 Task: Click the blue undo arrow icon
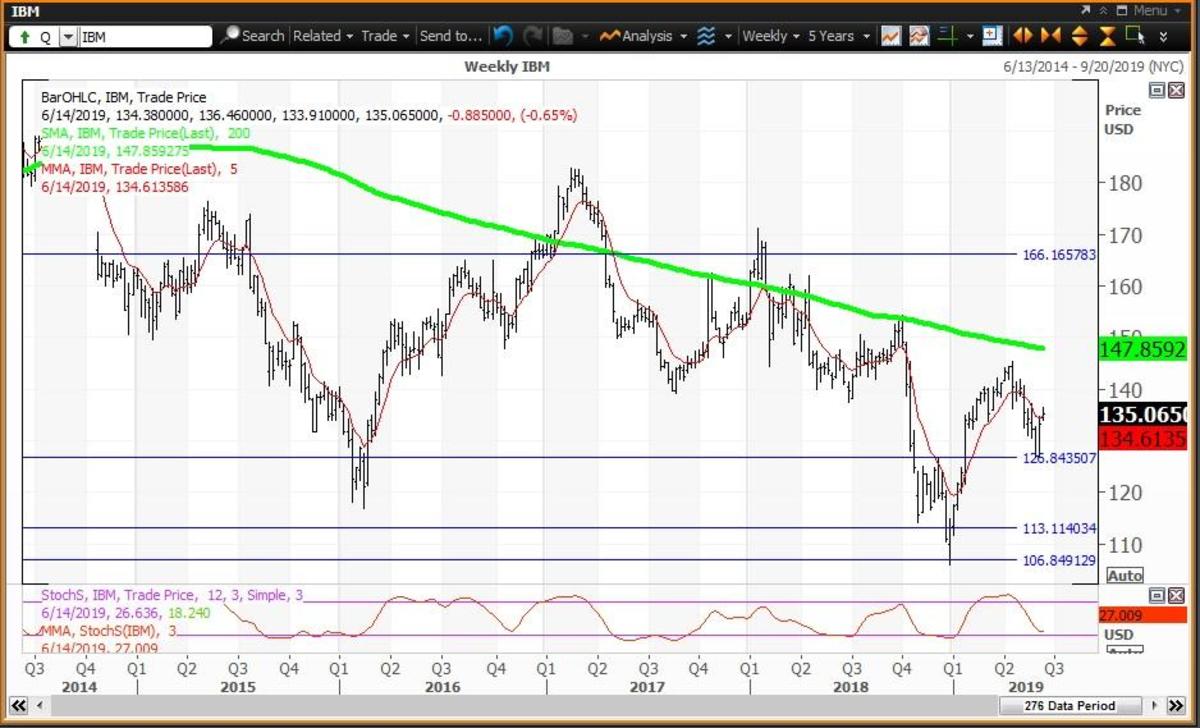pos(503,36)
